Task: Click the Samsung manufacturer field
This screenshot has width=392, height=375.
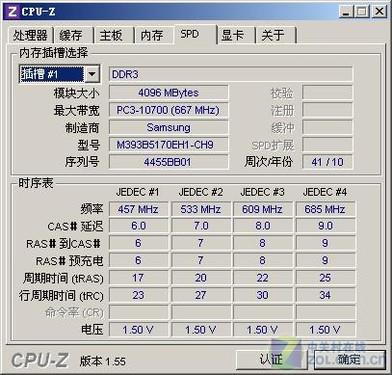Action: point(169,127)
